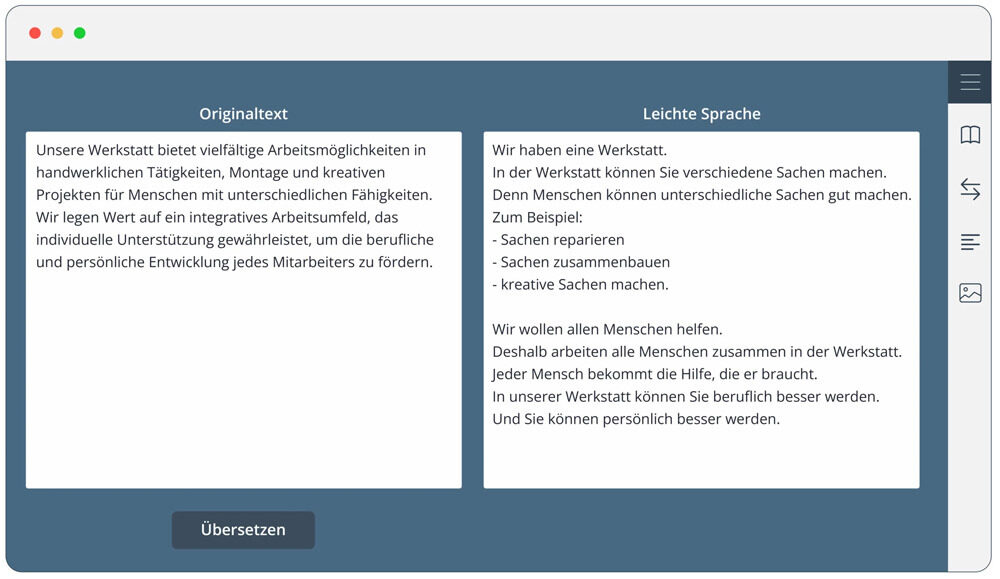Viewport: 1000px width, 579px height.
Task: Click the line "Wir wollen allen Menschen helfen."
Action: click(607, 330)
